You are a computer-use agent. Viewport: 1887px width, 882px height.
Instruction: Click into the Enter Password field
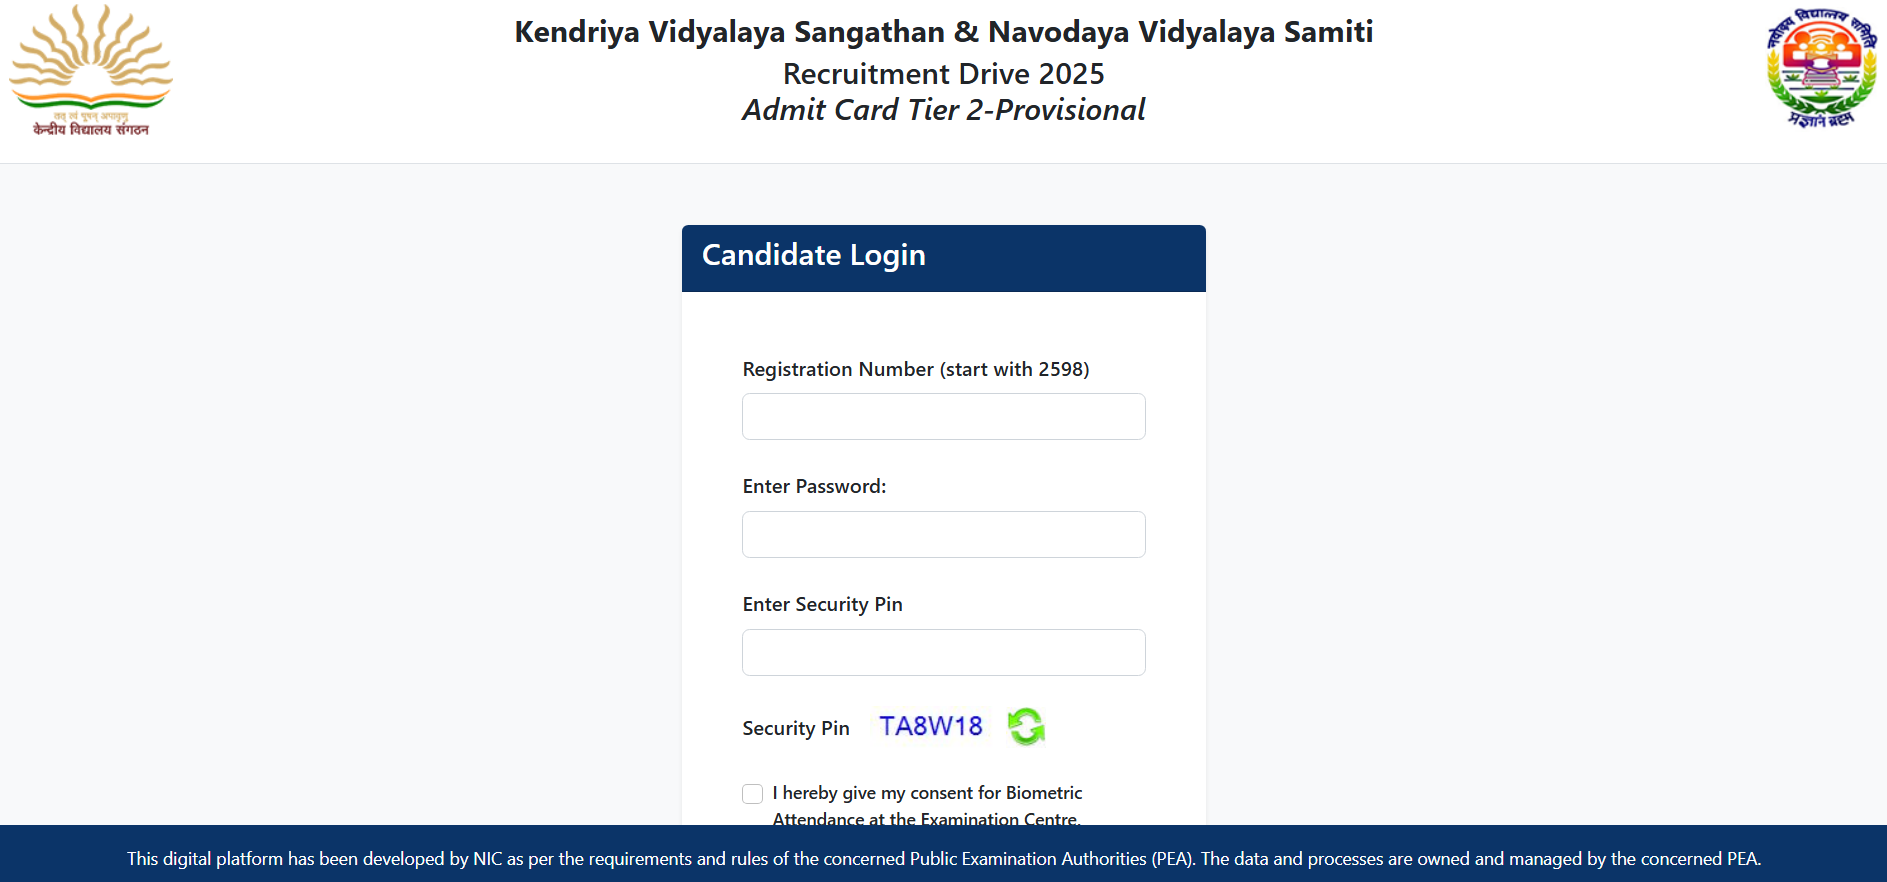[943, 534]
